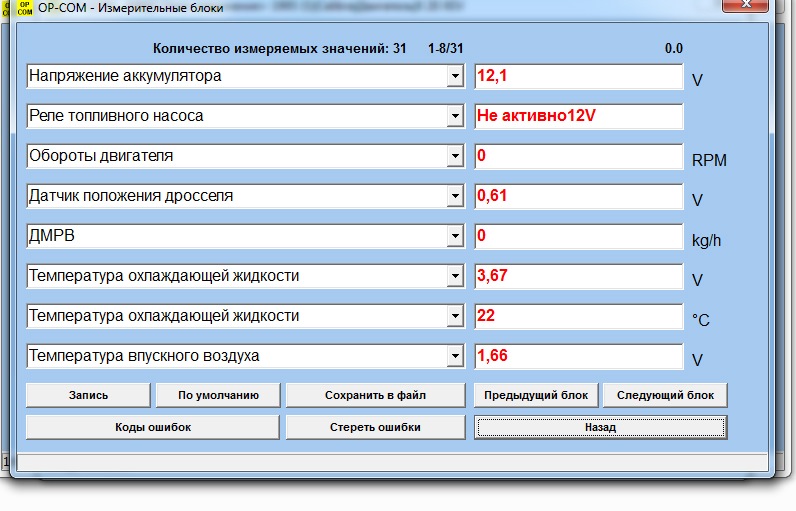Viewport: 796px width, 511px height.
Task: Click the Назад button
Action: click(x=601, y=427)
